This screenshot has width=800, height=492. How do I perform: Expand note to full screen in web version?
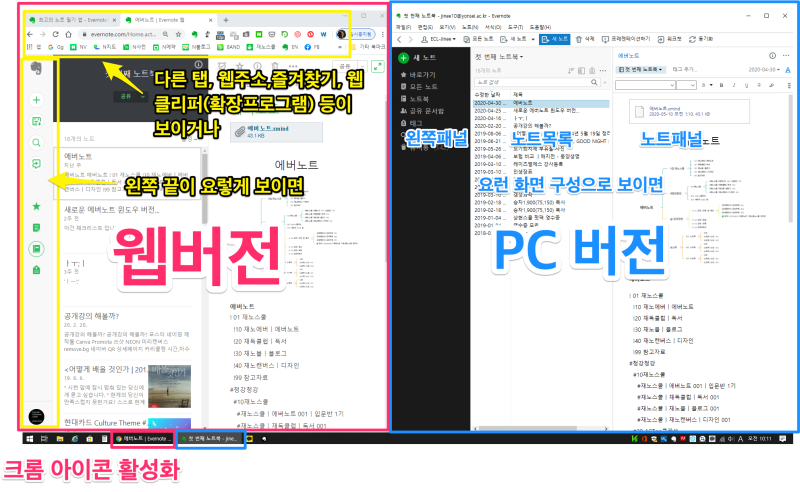click(x=378, y=66)
